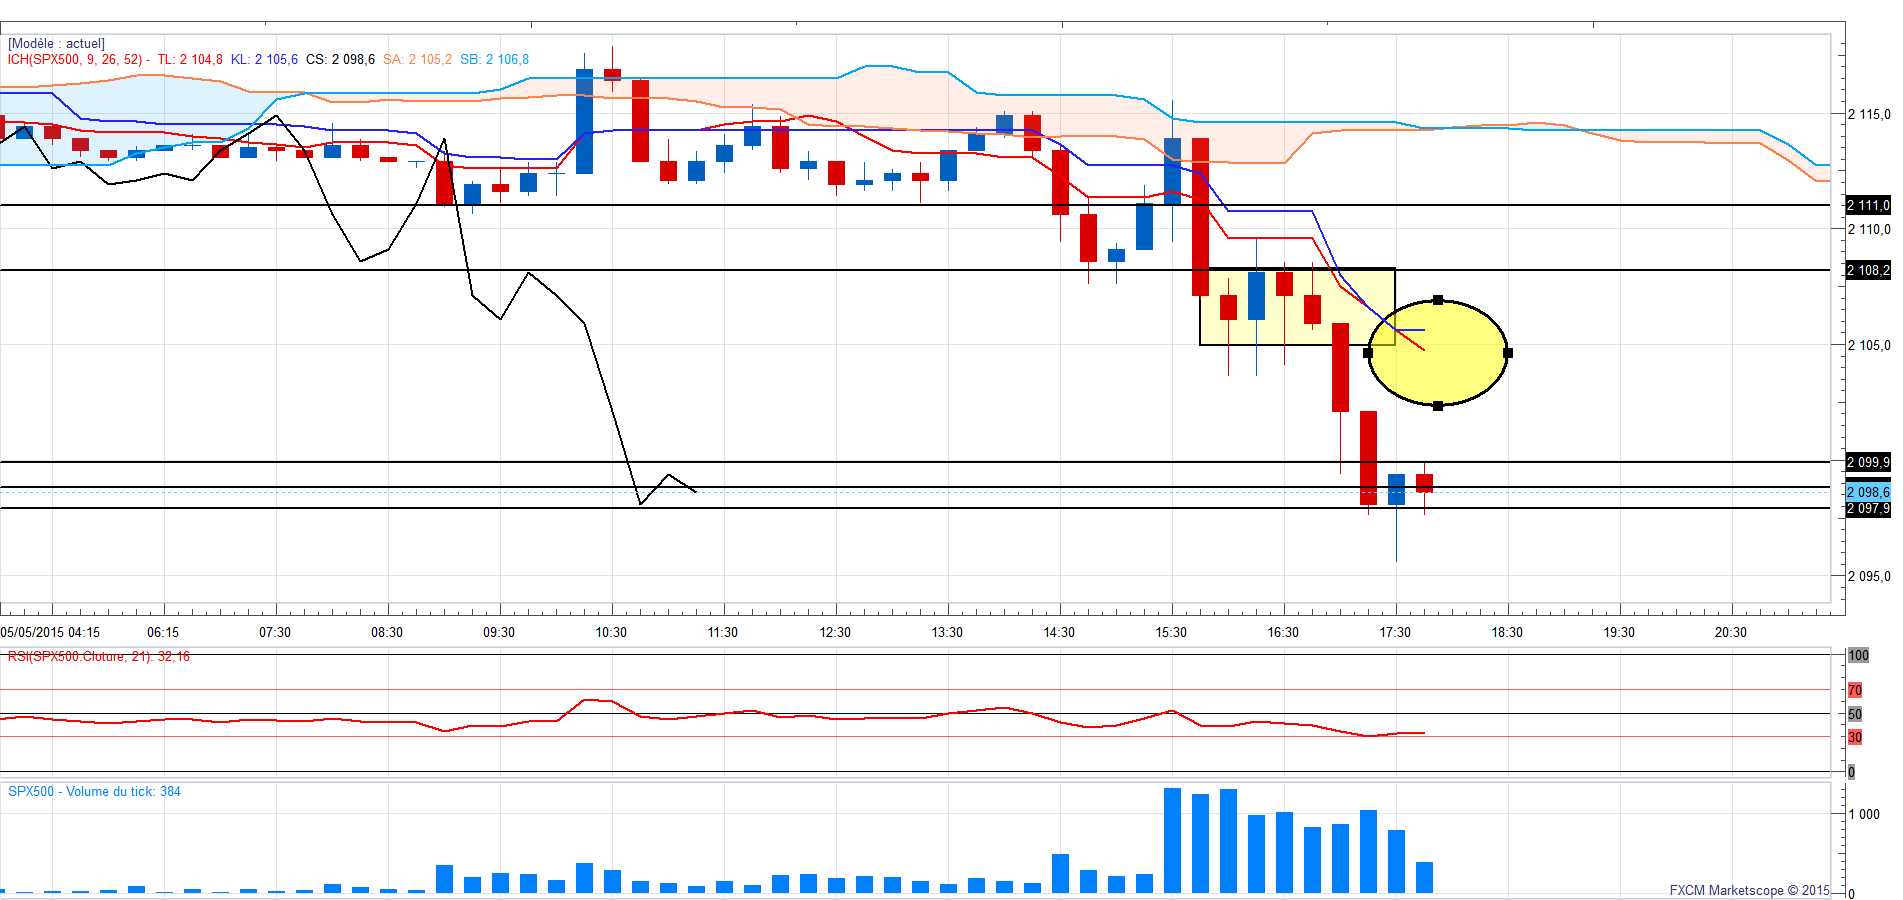Click the 2 111,0 horizontal line price label

(1868, 205)
